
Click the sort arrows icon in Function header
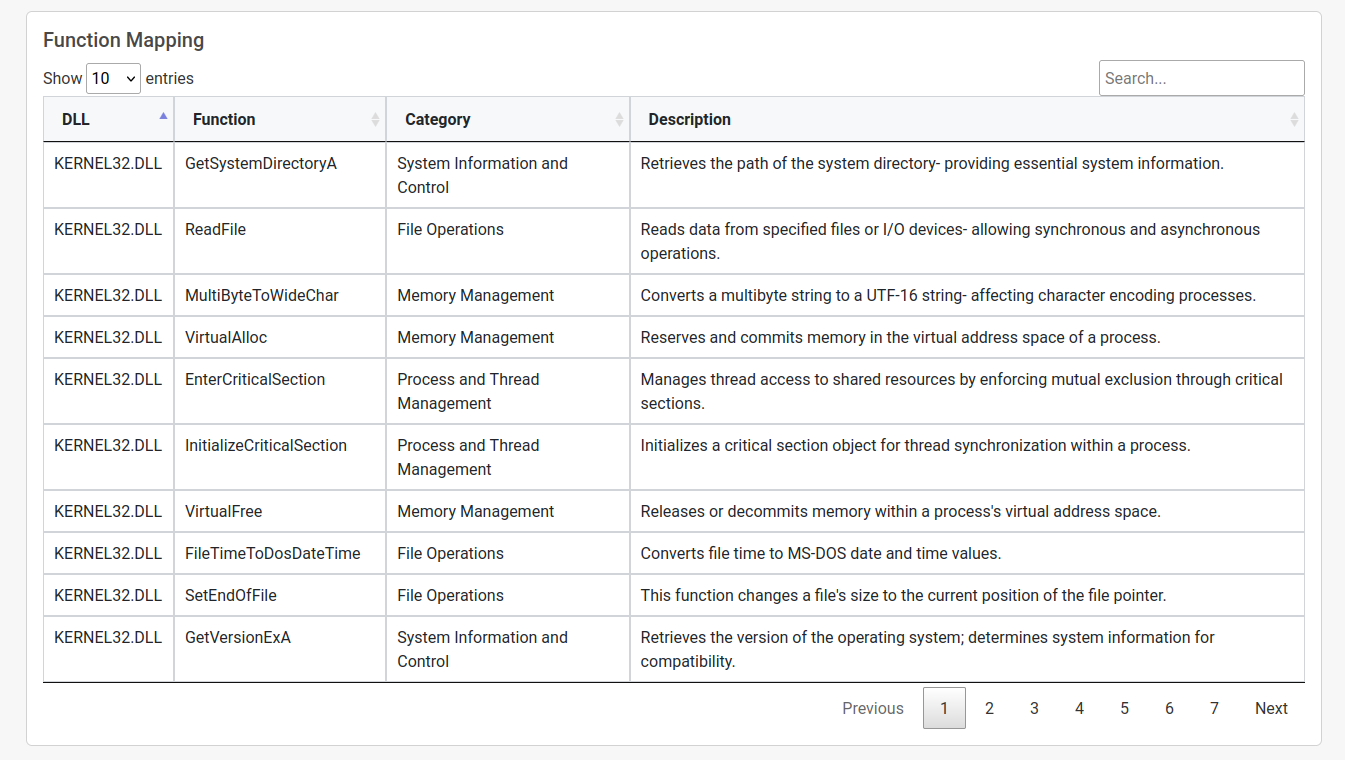pyautogui.click(x=376, y=119)
